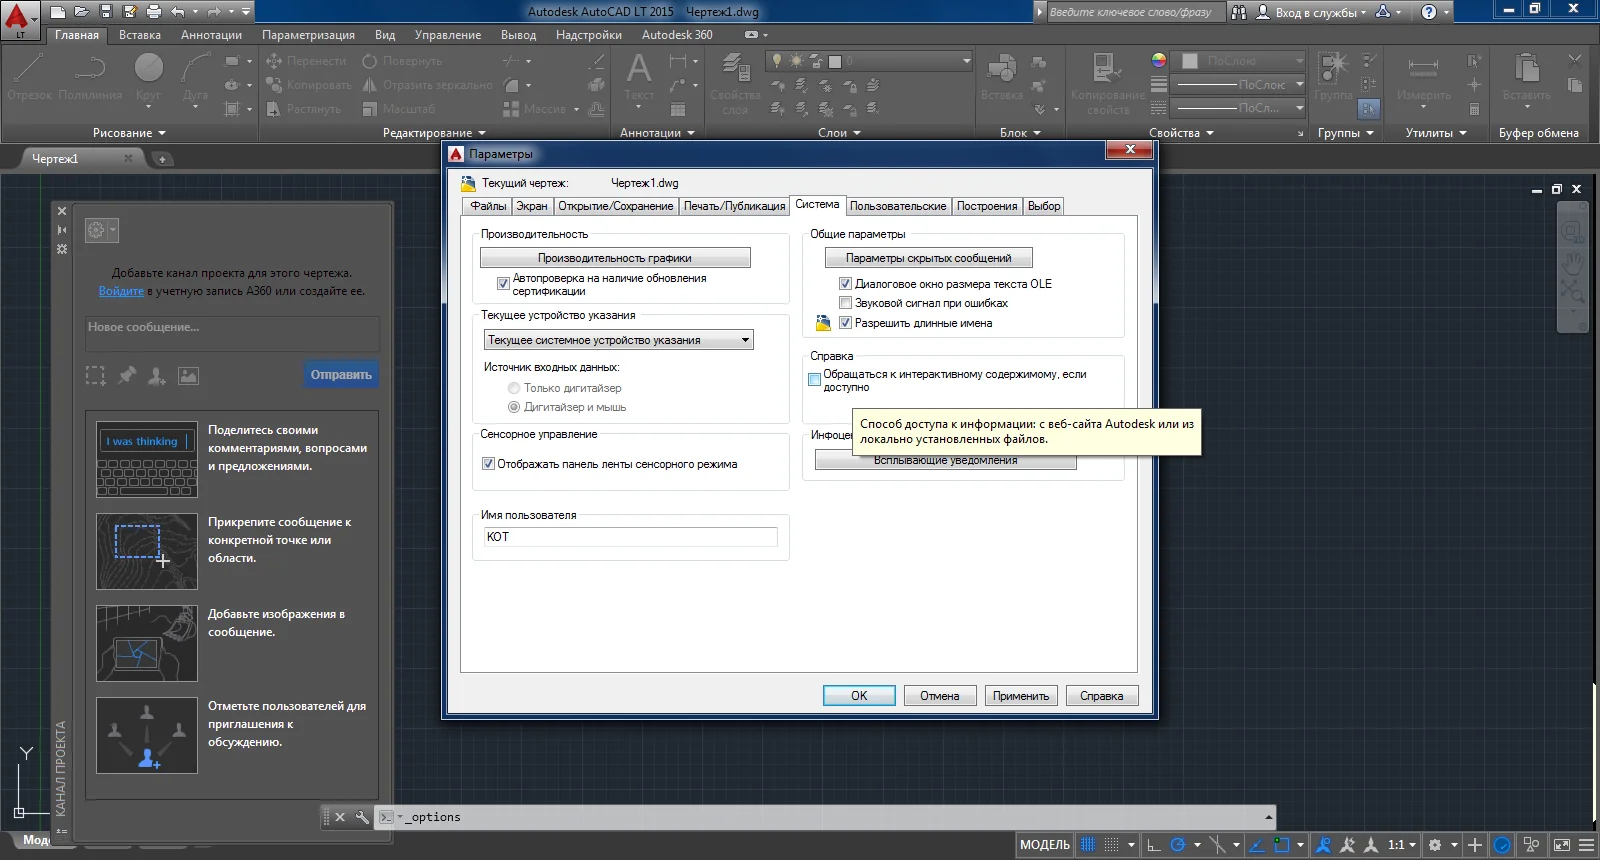Click the New drawing icon in quick access toolbar
Image resolution: width=1600 pixels, height=860 pixels.
(58, 12)
